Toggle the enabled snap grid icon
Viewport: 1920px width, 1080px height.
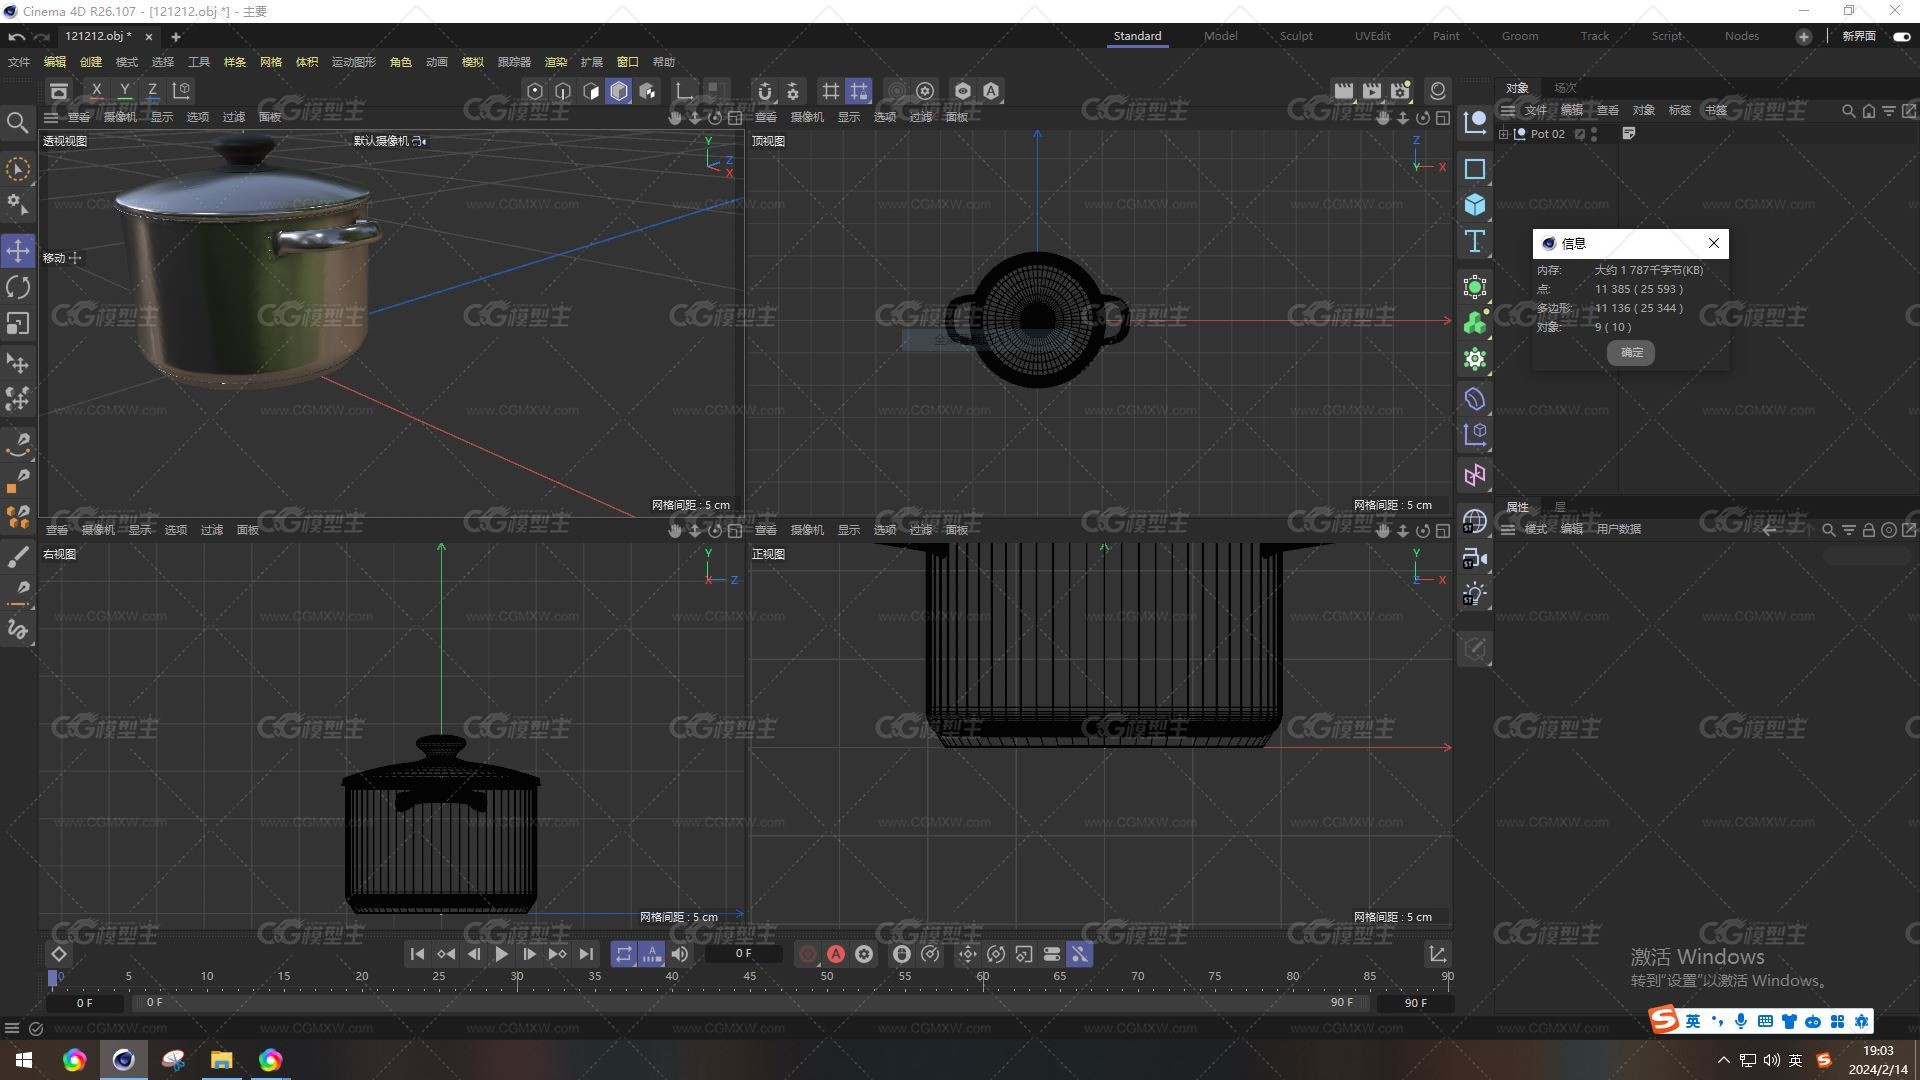pos(859,91)
